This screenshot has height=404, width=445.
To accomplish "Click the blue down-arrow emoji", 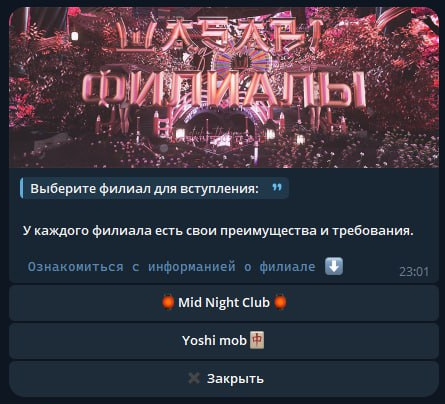I will [x=334, y=266].
